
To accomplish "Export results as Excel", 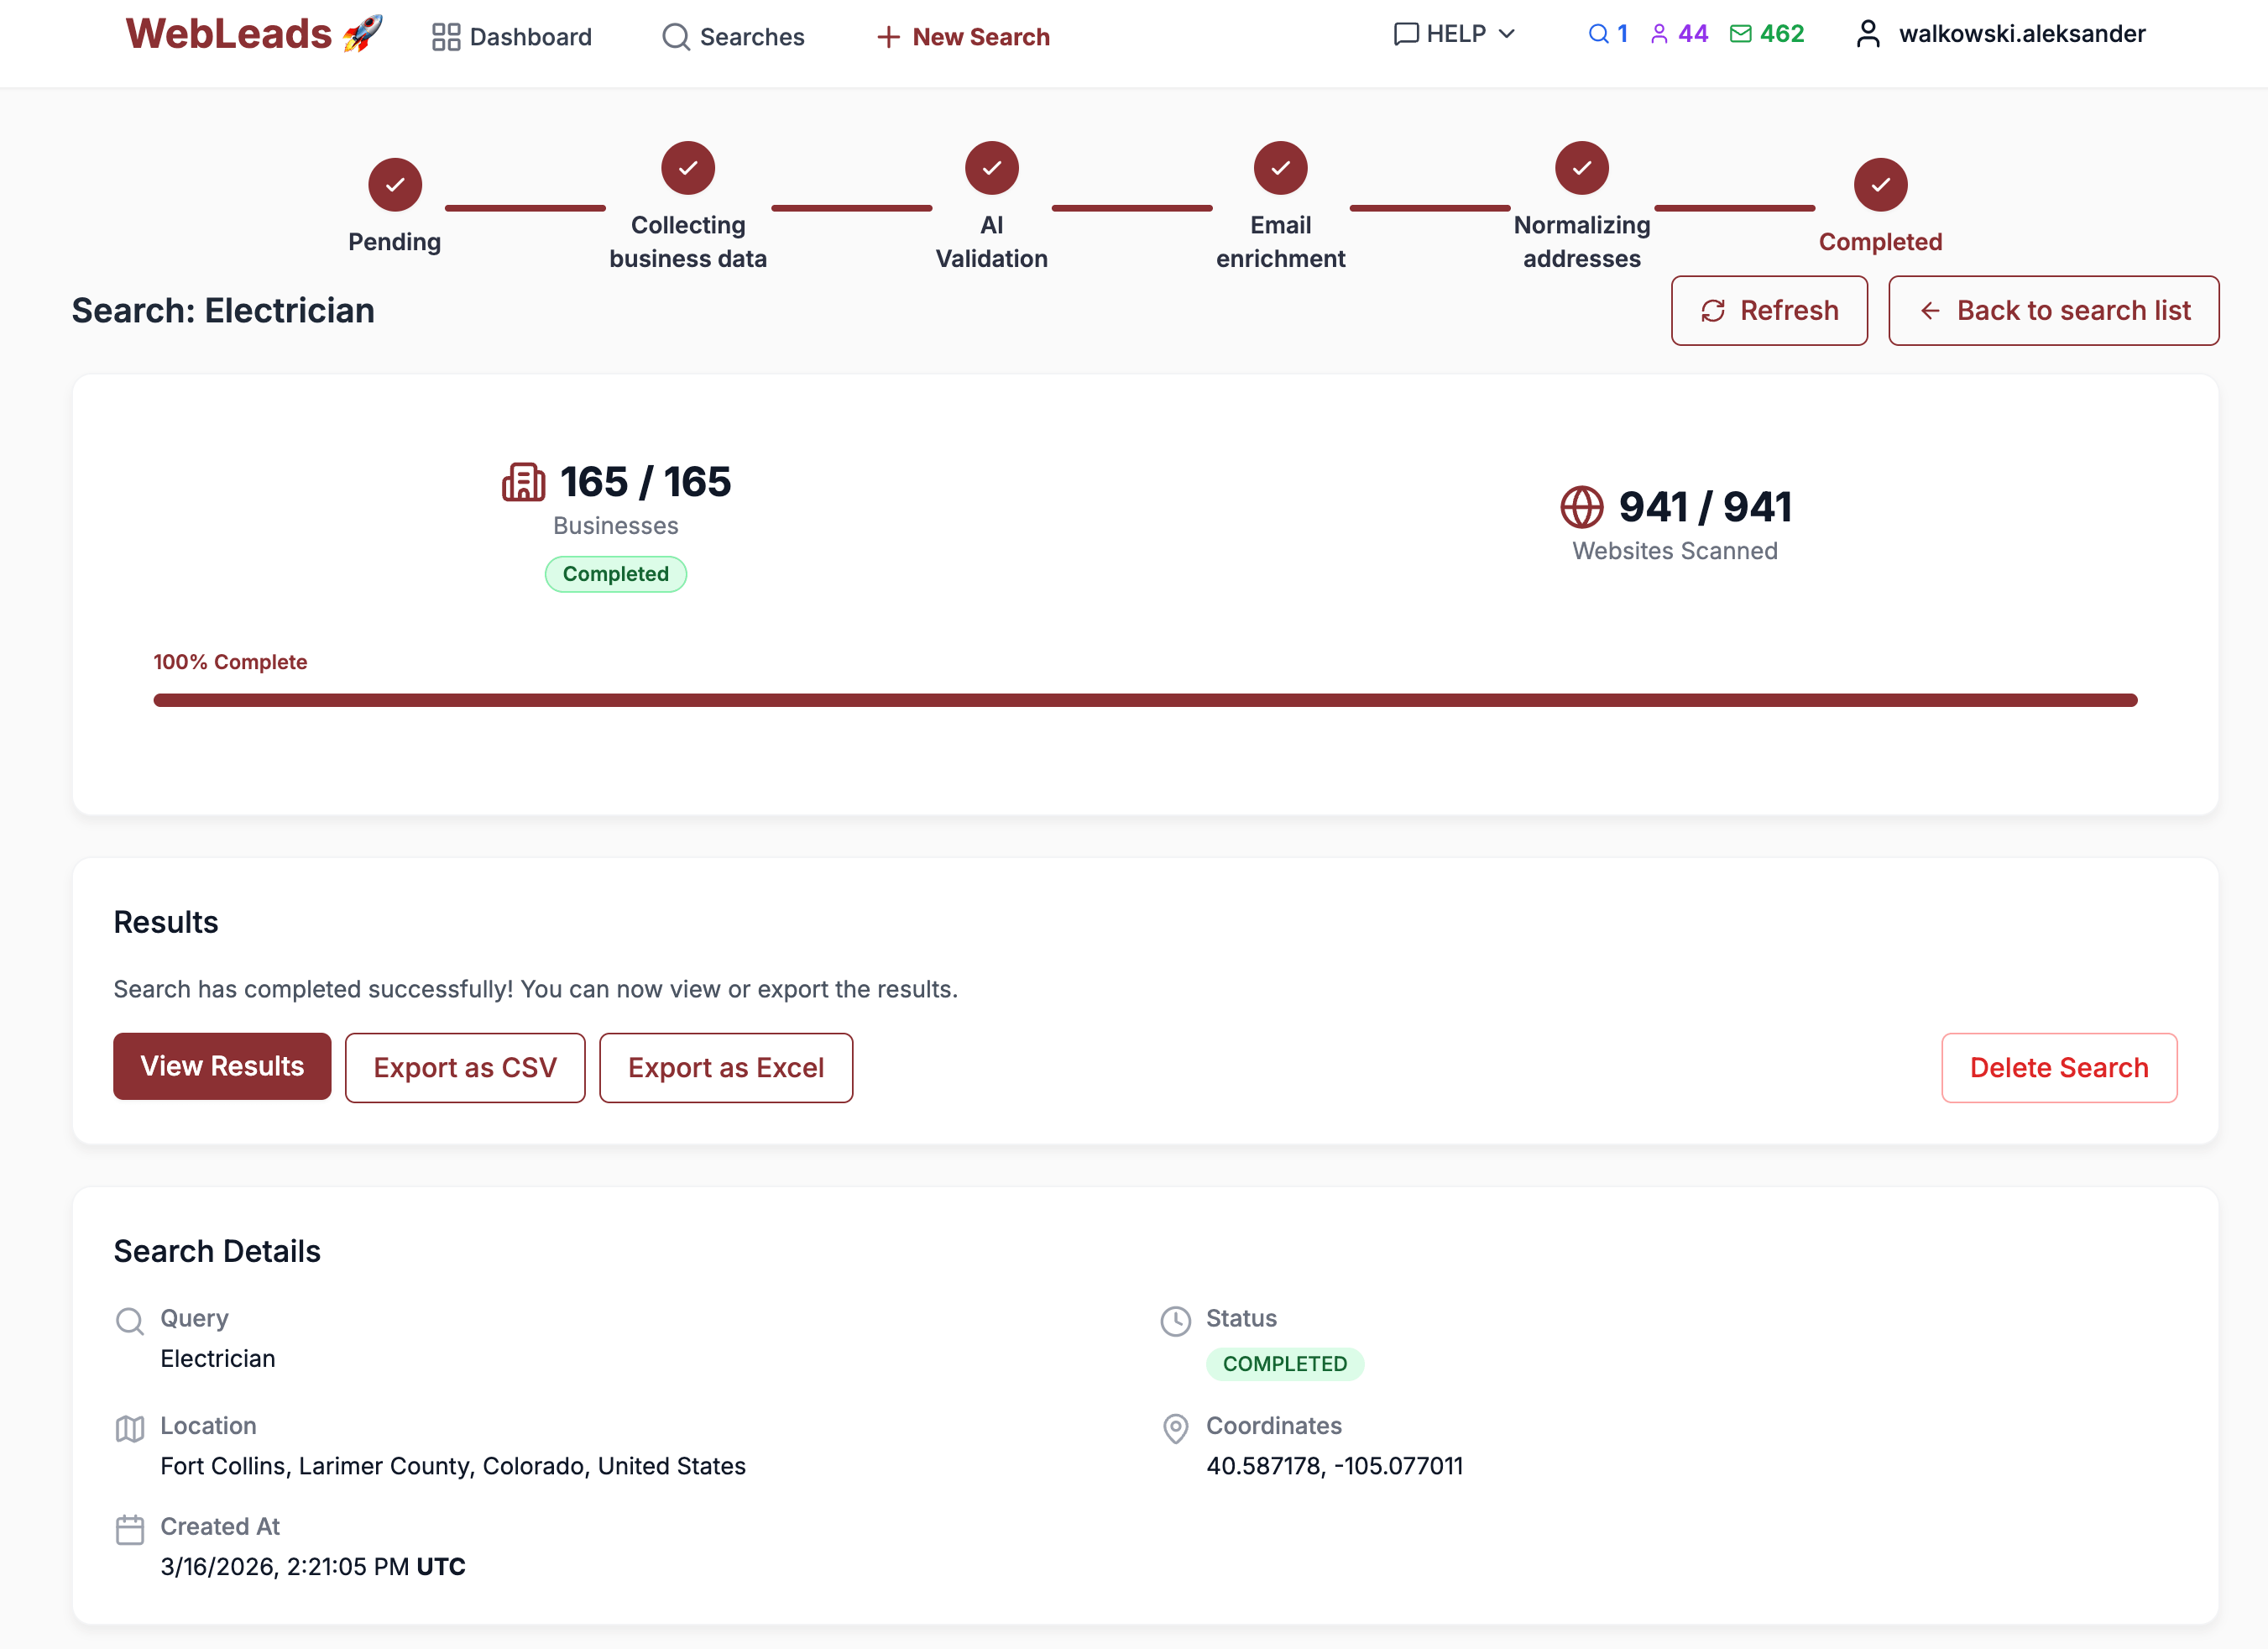I will pos(726,1067).
